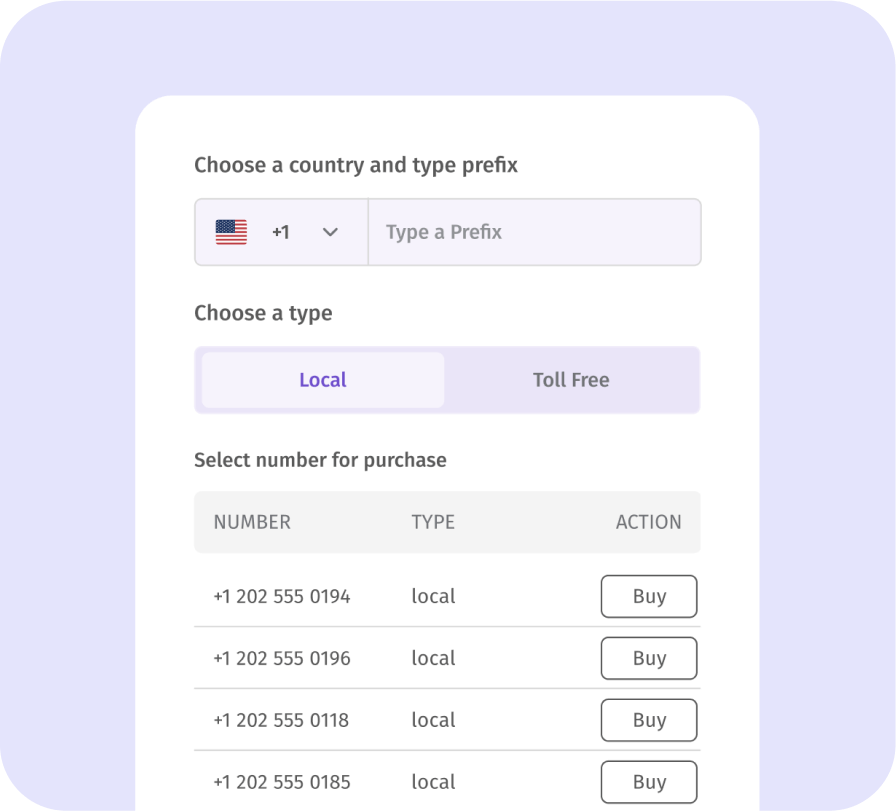Click the TYPE column header

click(x=433, y=522)
